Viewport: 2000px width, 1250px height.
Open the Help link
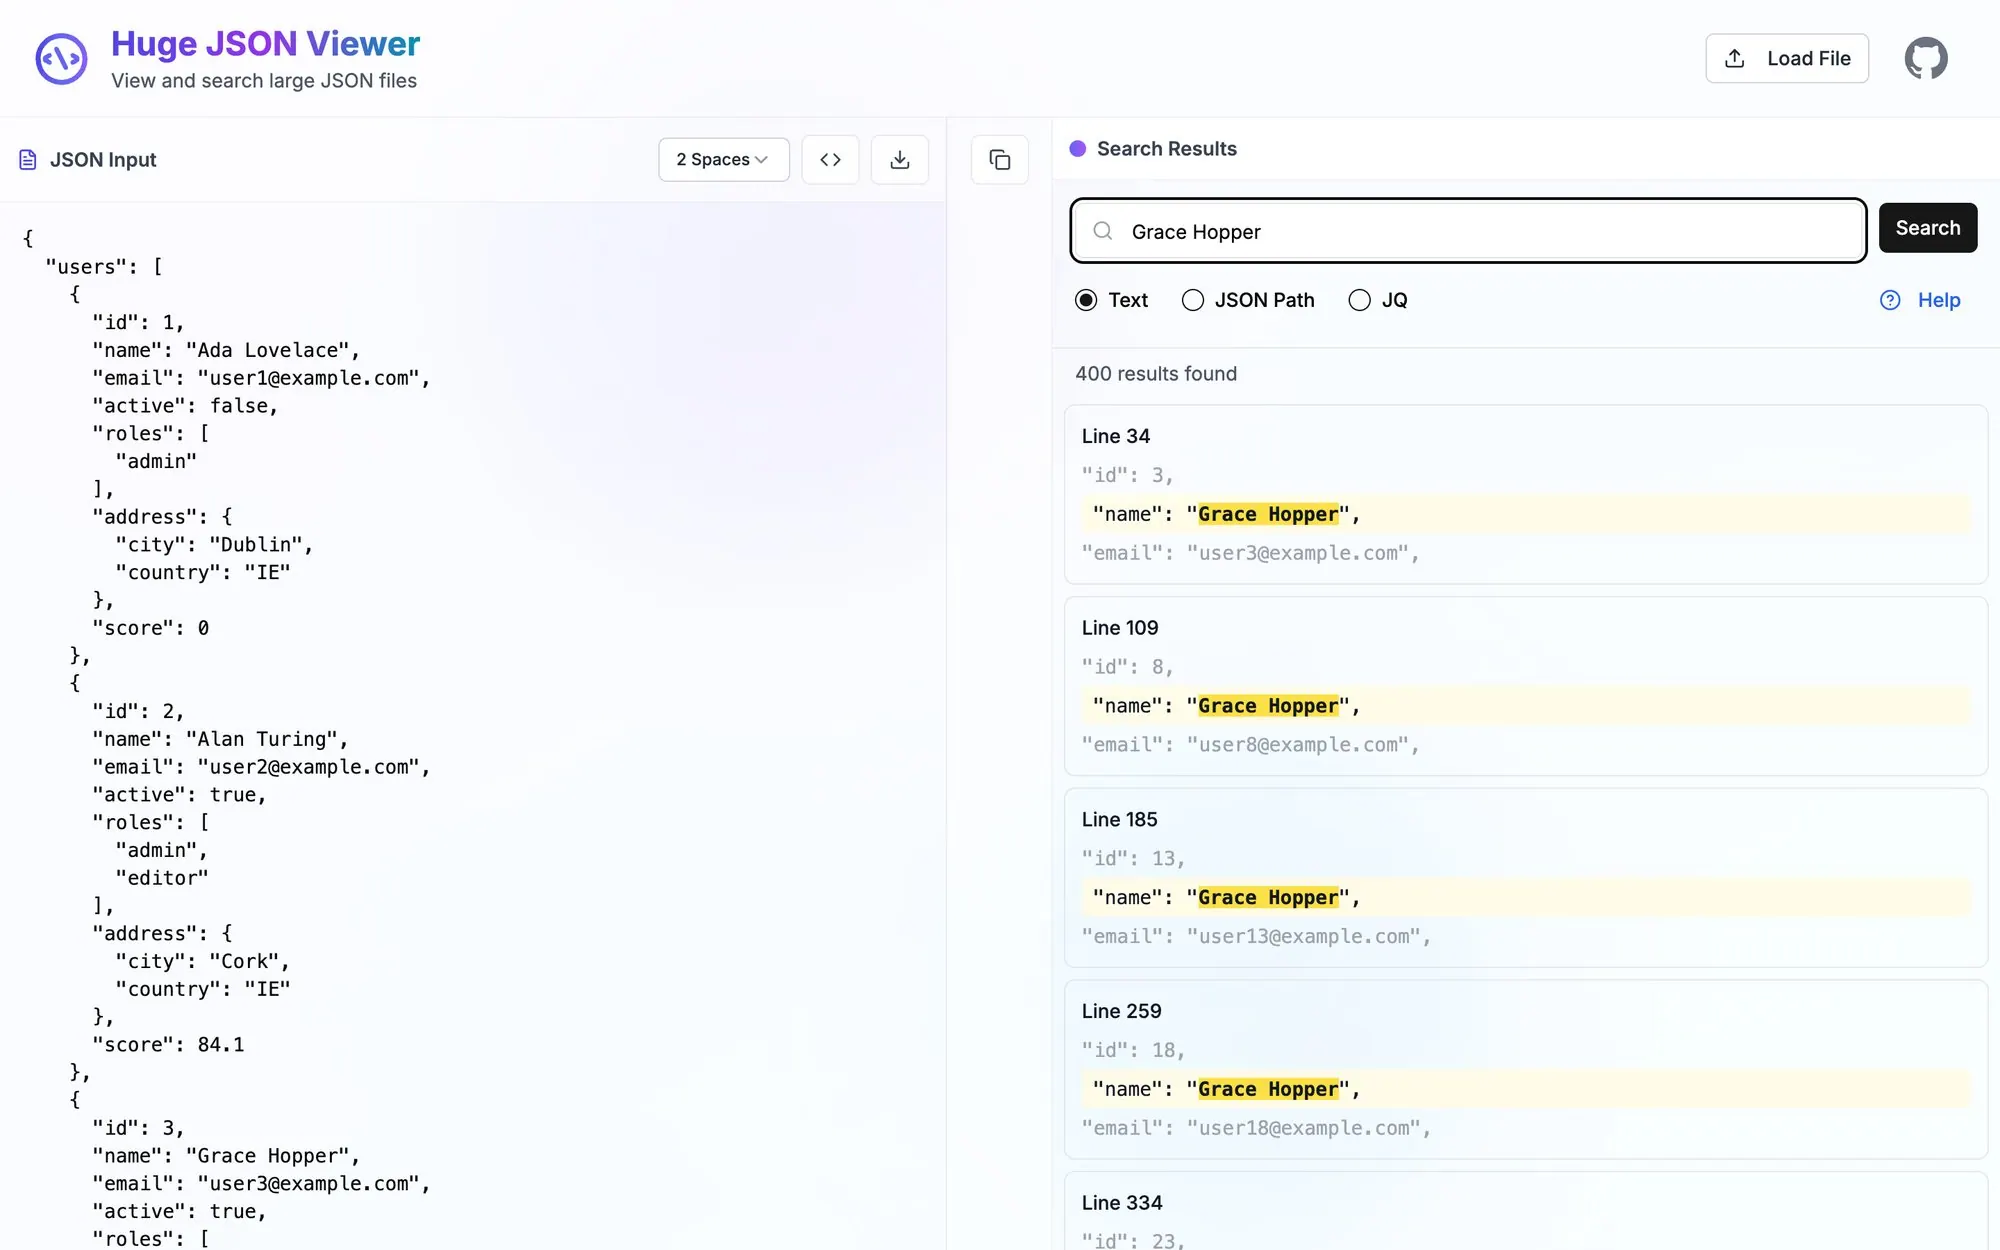(x=1939, y=300)
